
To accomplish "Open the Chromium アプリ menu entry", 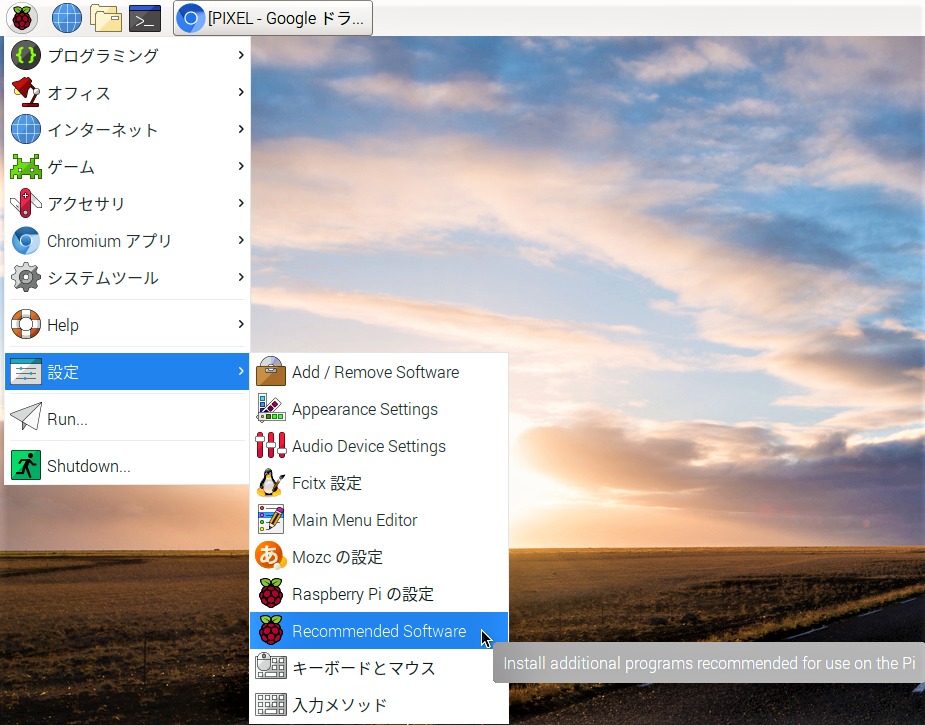I will 127,241.
